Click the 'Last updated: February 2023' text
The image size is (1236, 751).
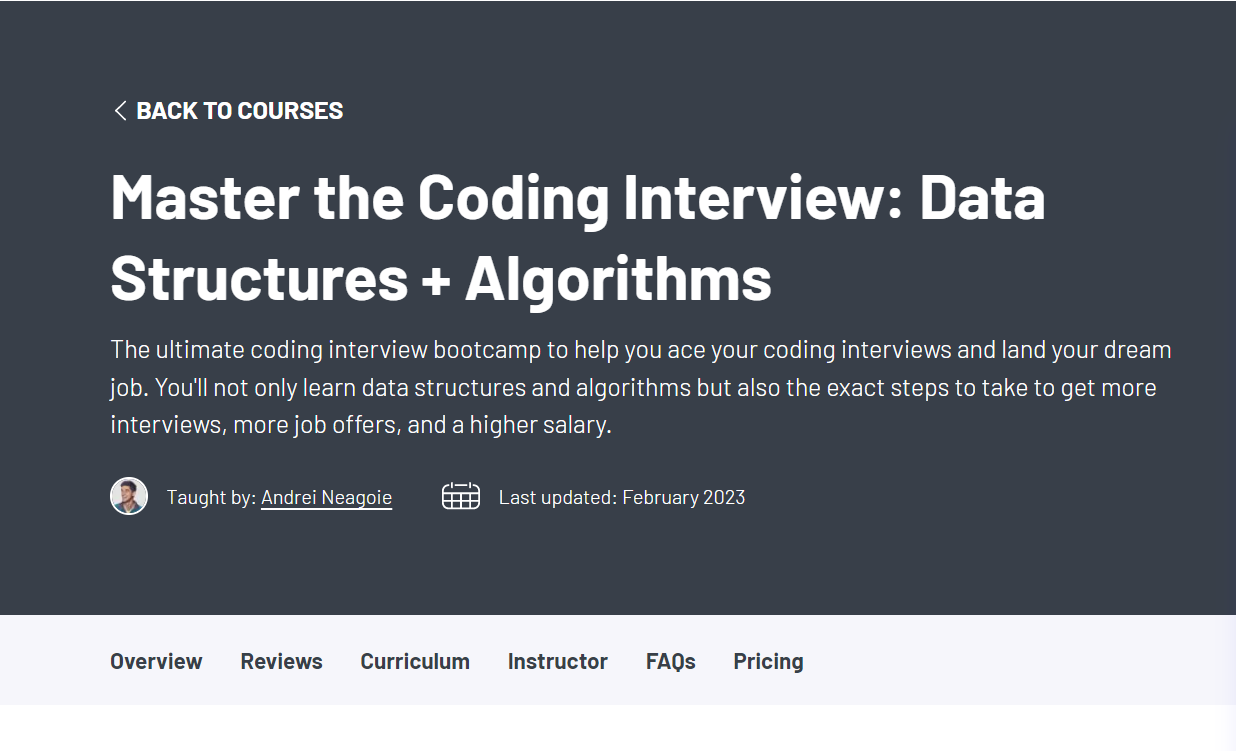[x=621, y=497]
